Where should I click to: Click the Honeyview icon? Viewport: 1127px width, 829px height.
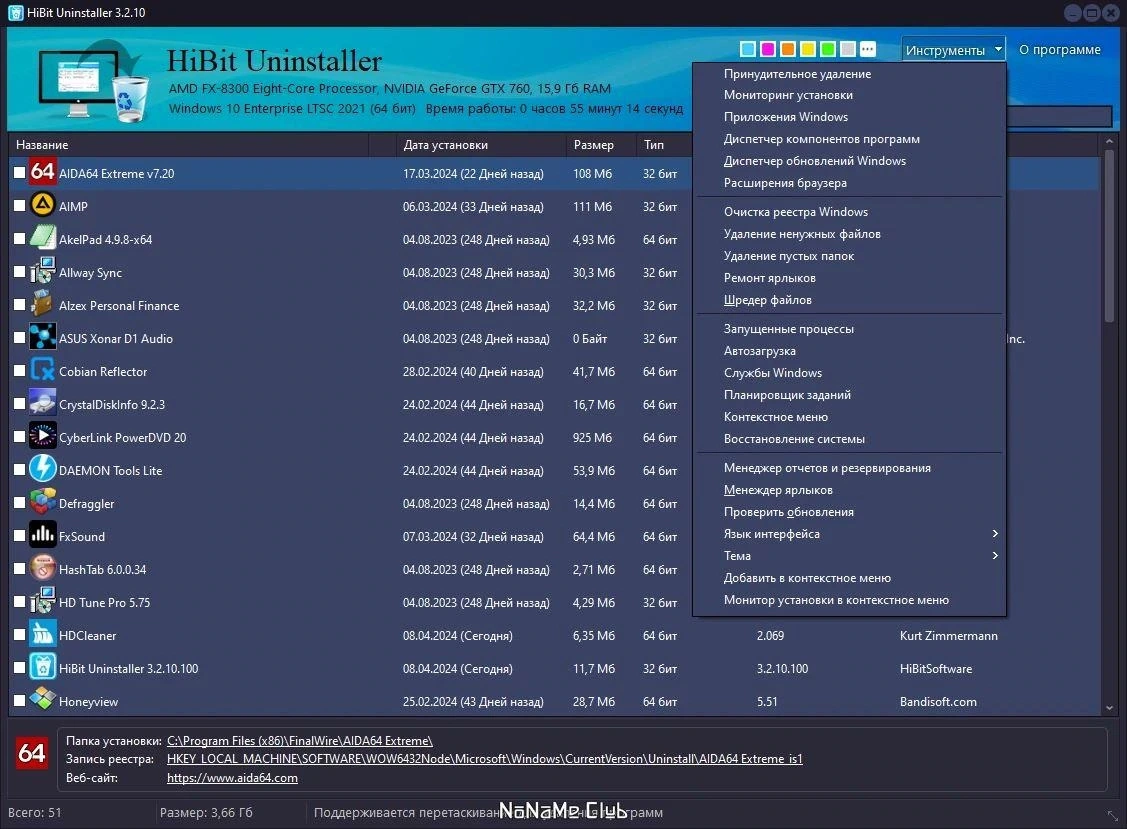click(42, 700)
